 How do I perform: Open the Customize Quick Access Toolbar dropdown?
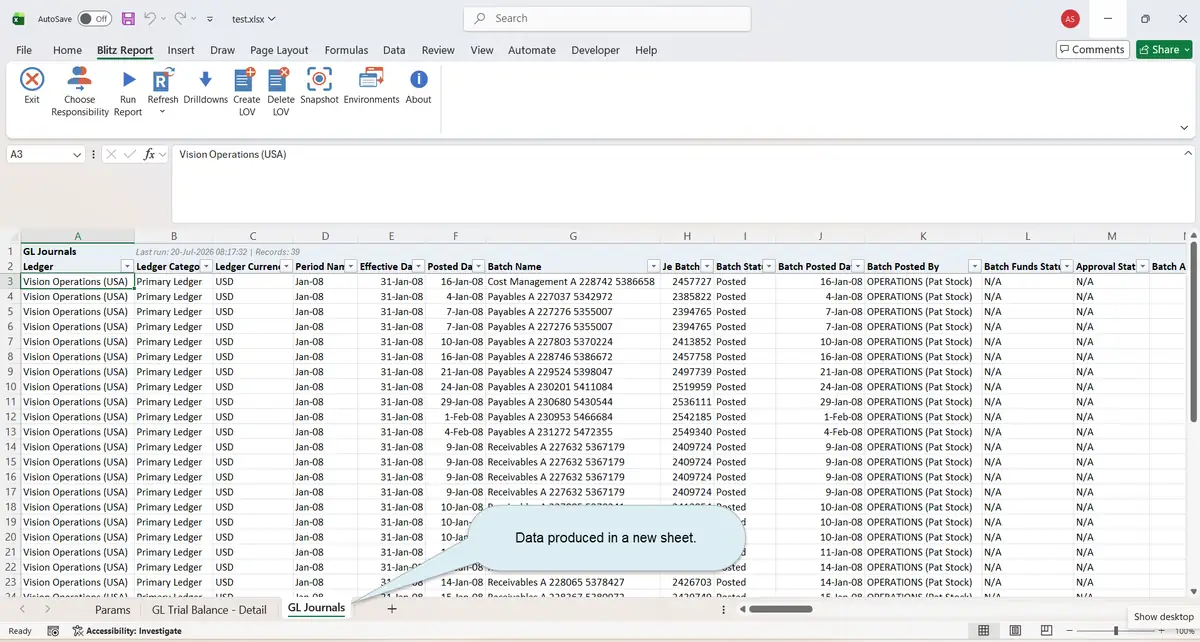[208, 19]
